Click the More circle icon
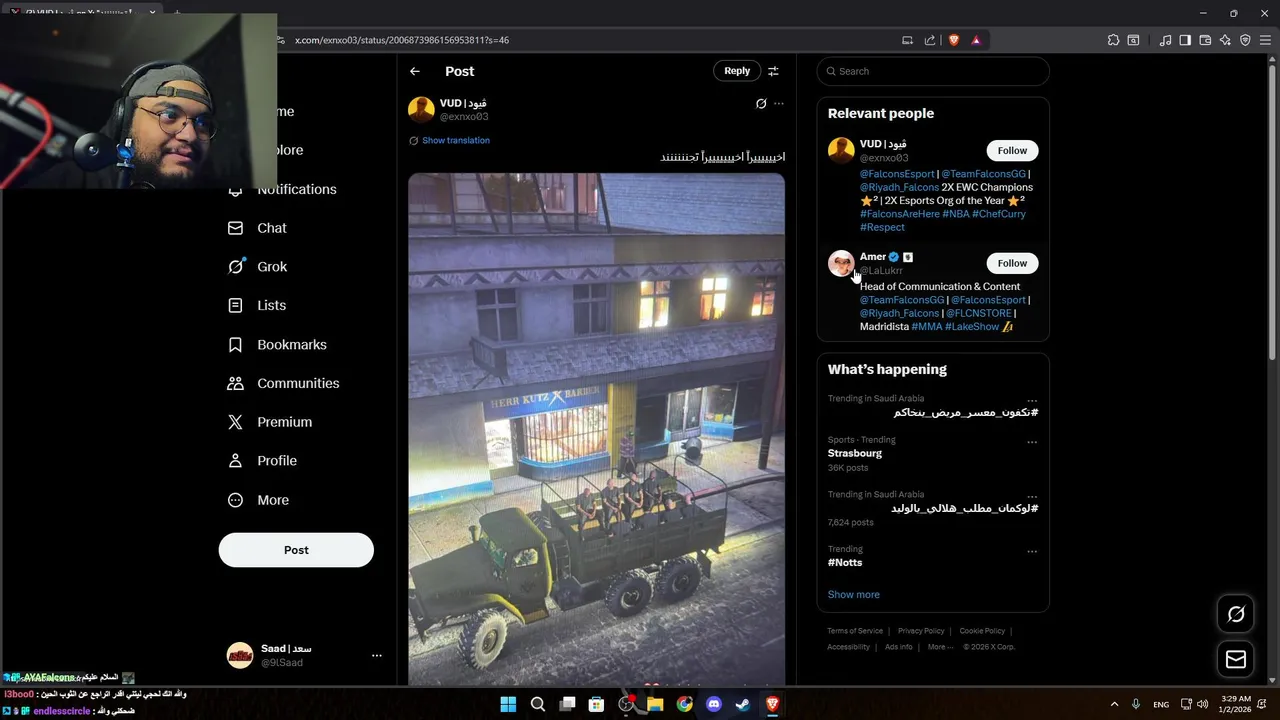 pos(235,500)
